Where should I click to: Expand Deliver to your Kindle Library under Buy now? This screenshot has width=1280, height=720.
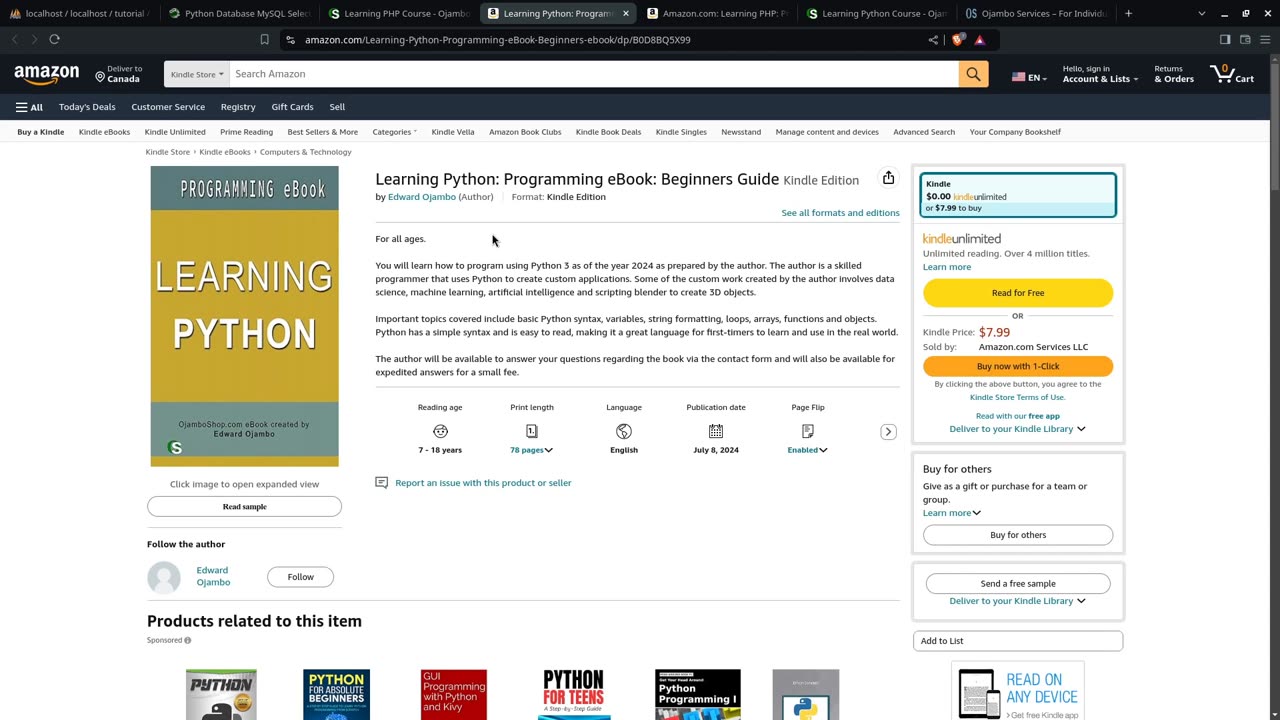(x=1017, y=429)
